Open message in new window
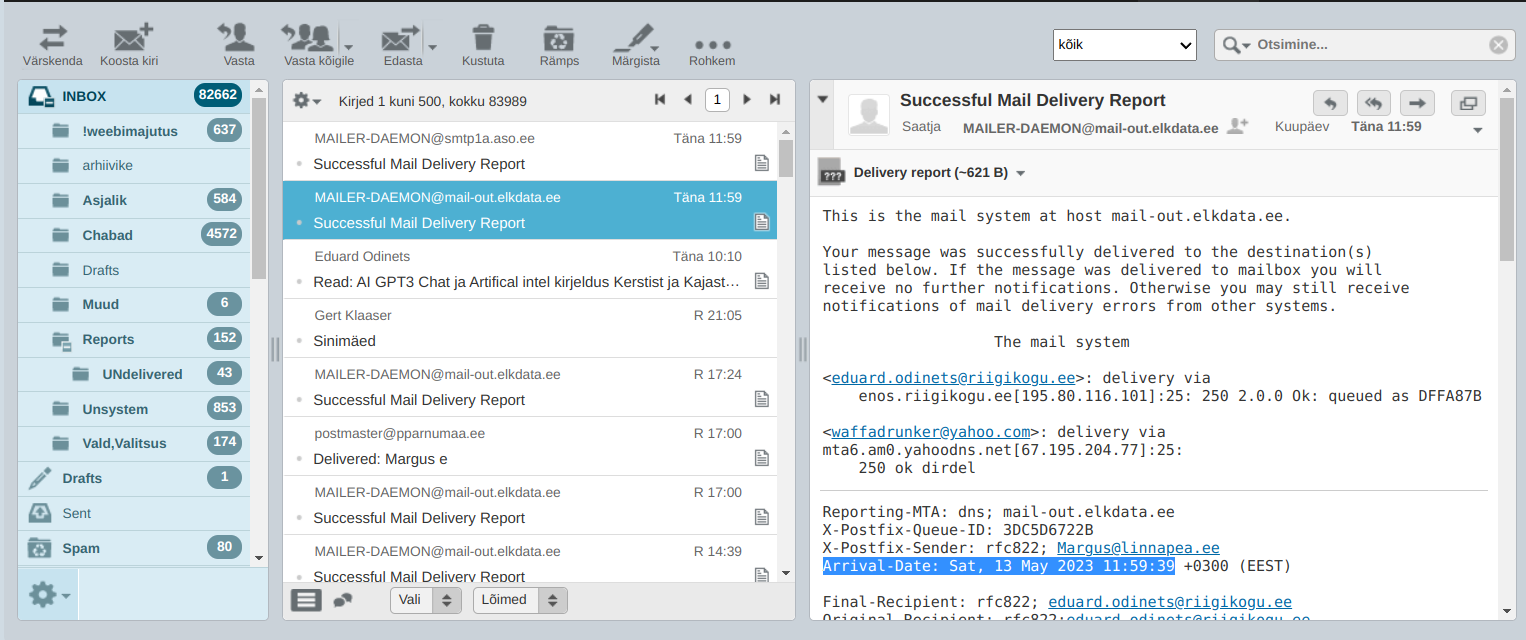 pyautogui.click(x=1468, y=103)
